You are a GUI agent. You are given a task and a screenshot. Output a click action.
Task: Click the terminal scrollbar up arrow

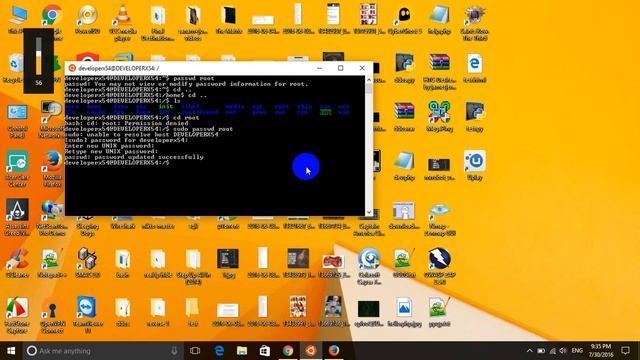pyautogui.click(x=369, y=80)
